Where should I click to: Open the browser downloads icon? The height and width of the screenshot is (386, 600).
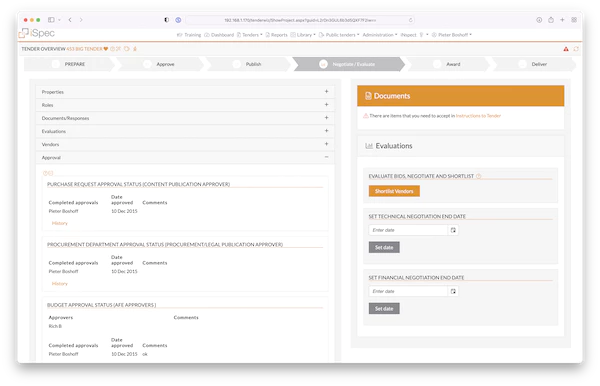[x=539, y=20]
